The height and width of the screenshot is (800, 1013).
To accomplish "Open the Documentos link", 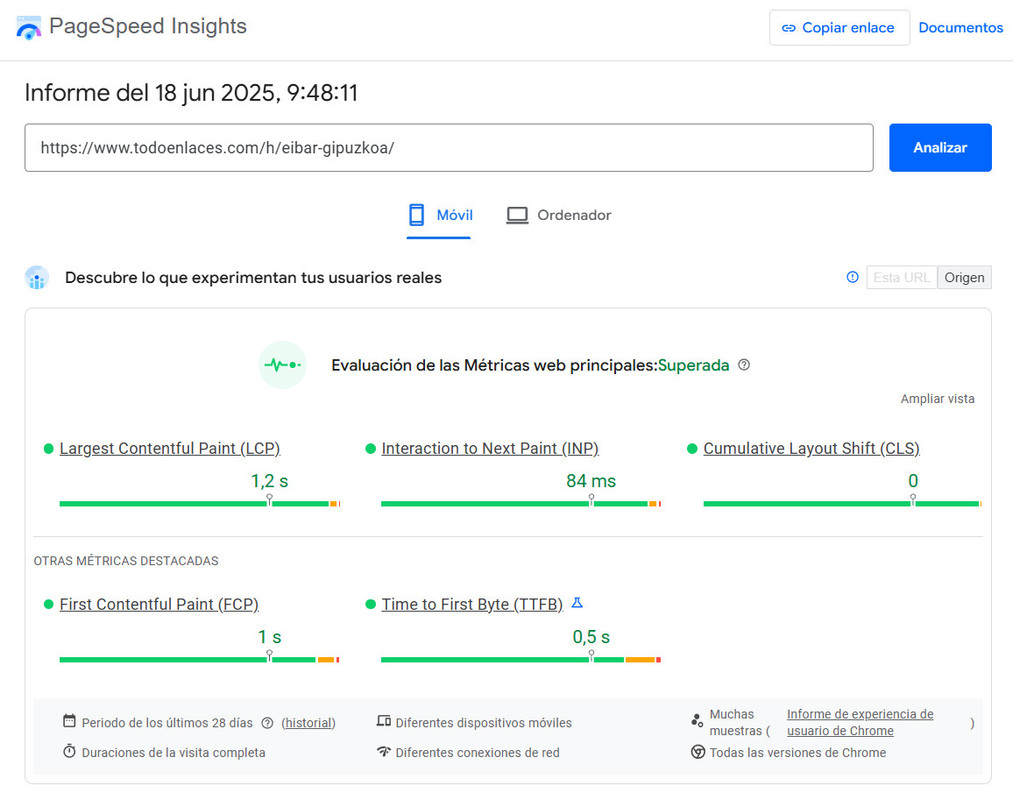I will coord(961,28).
